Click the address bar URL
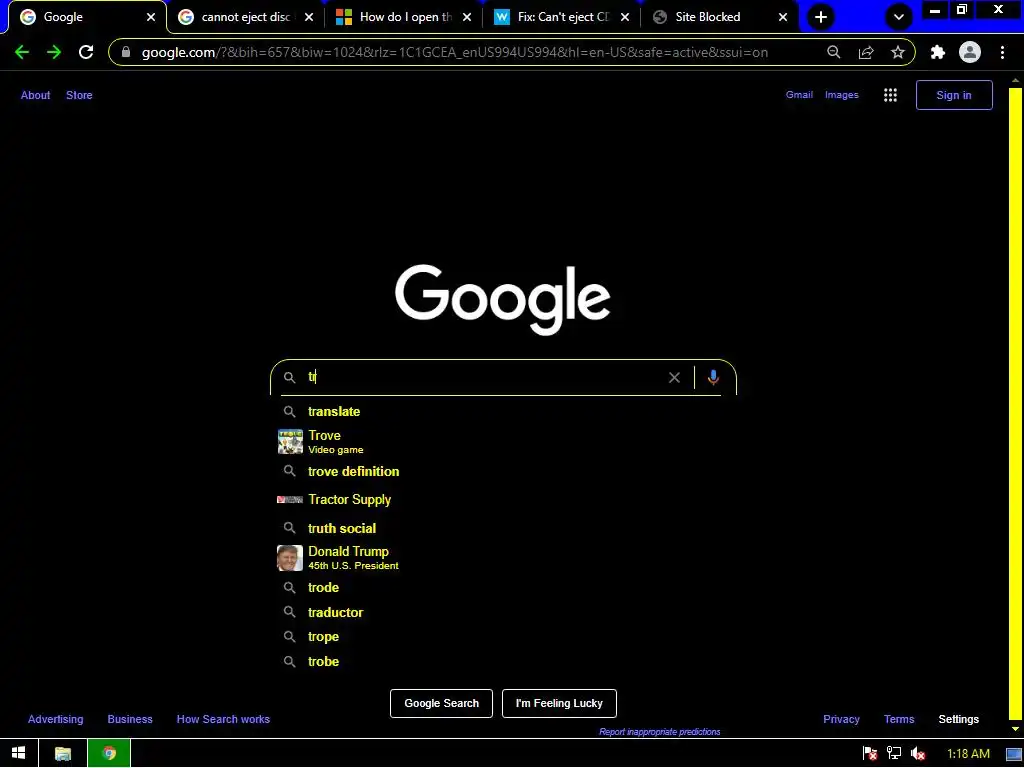The height and width of the screenshot is (768, 1024). [x=455, y=52]
